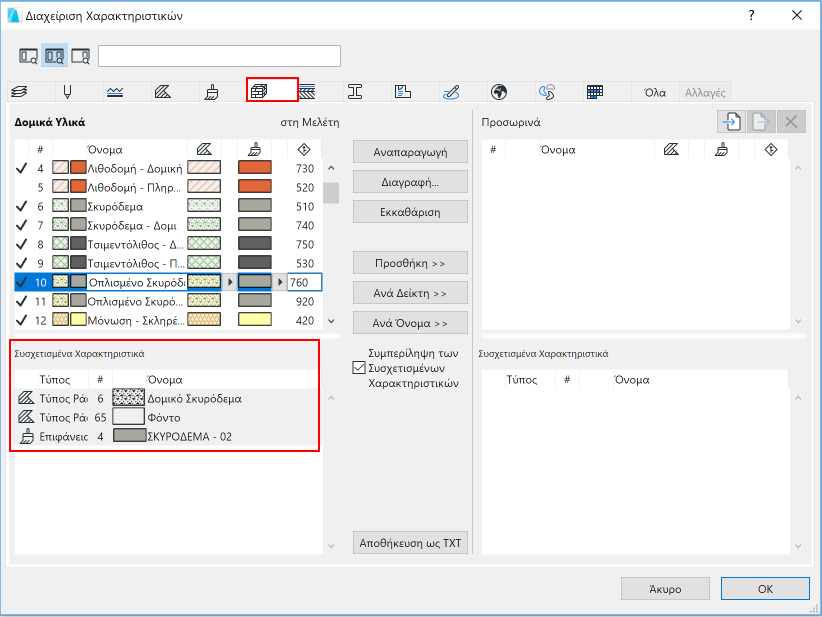This screenshot has height=617, width=822.
Task: Open the Composites tab icon
Action: [307, 92]
